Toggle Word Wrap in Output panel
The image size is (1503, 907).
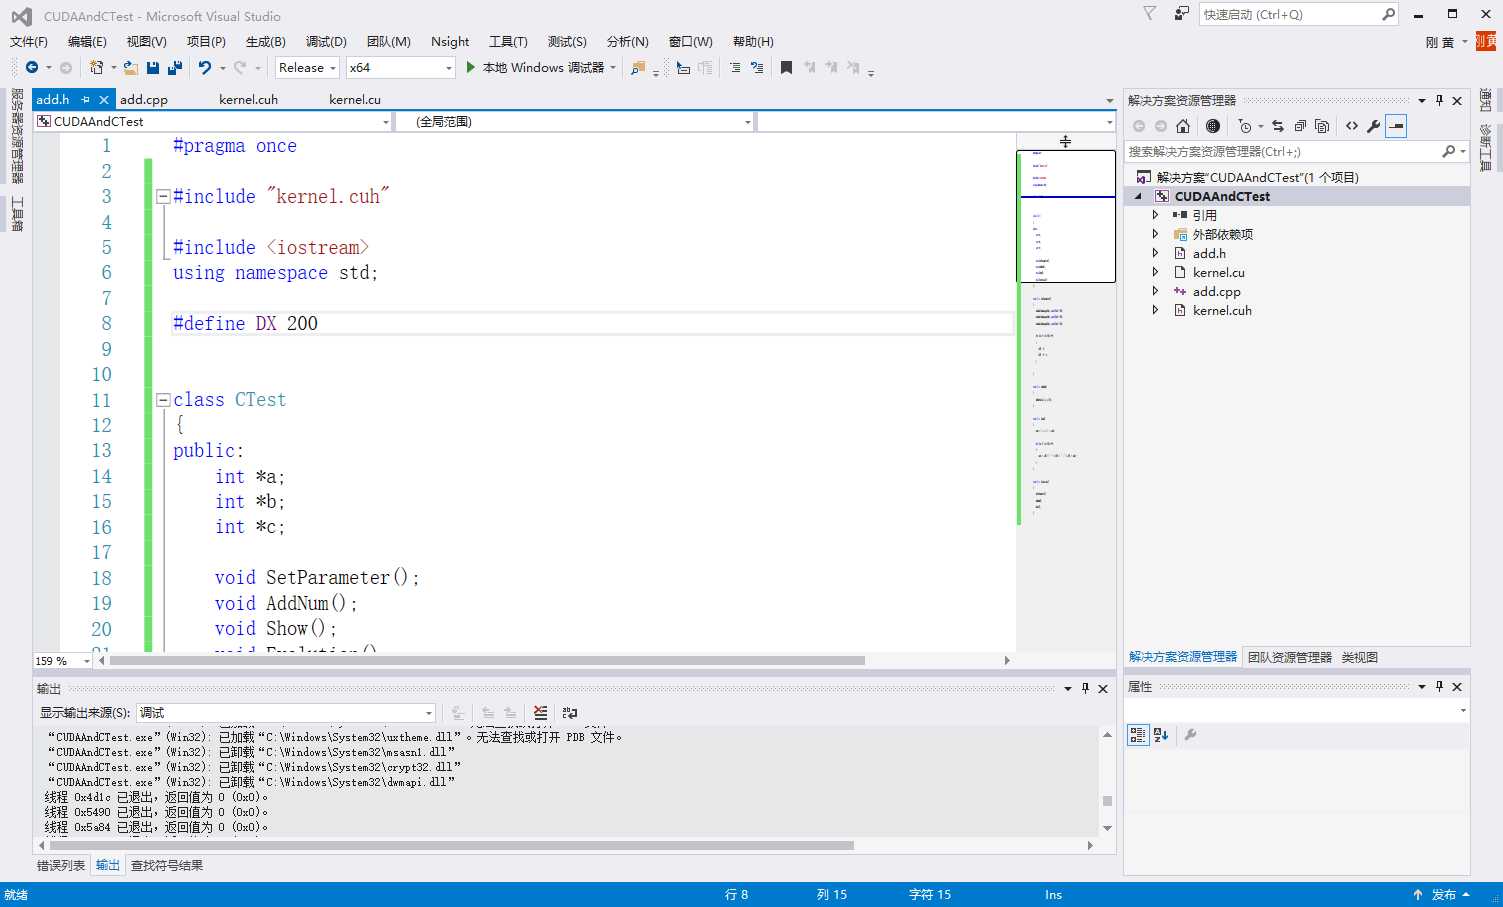click(x=570, y=713)
